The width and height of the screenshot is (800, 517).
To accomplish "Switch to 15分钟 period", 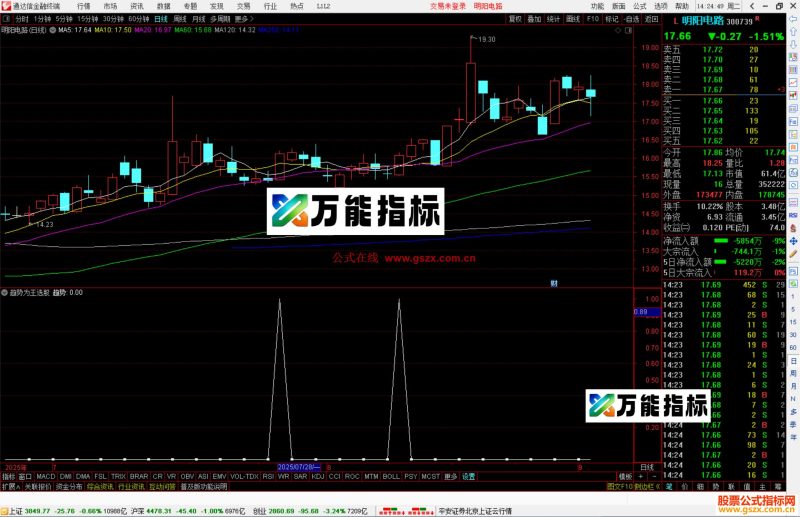I will [87, 19].
